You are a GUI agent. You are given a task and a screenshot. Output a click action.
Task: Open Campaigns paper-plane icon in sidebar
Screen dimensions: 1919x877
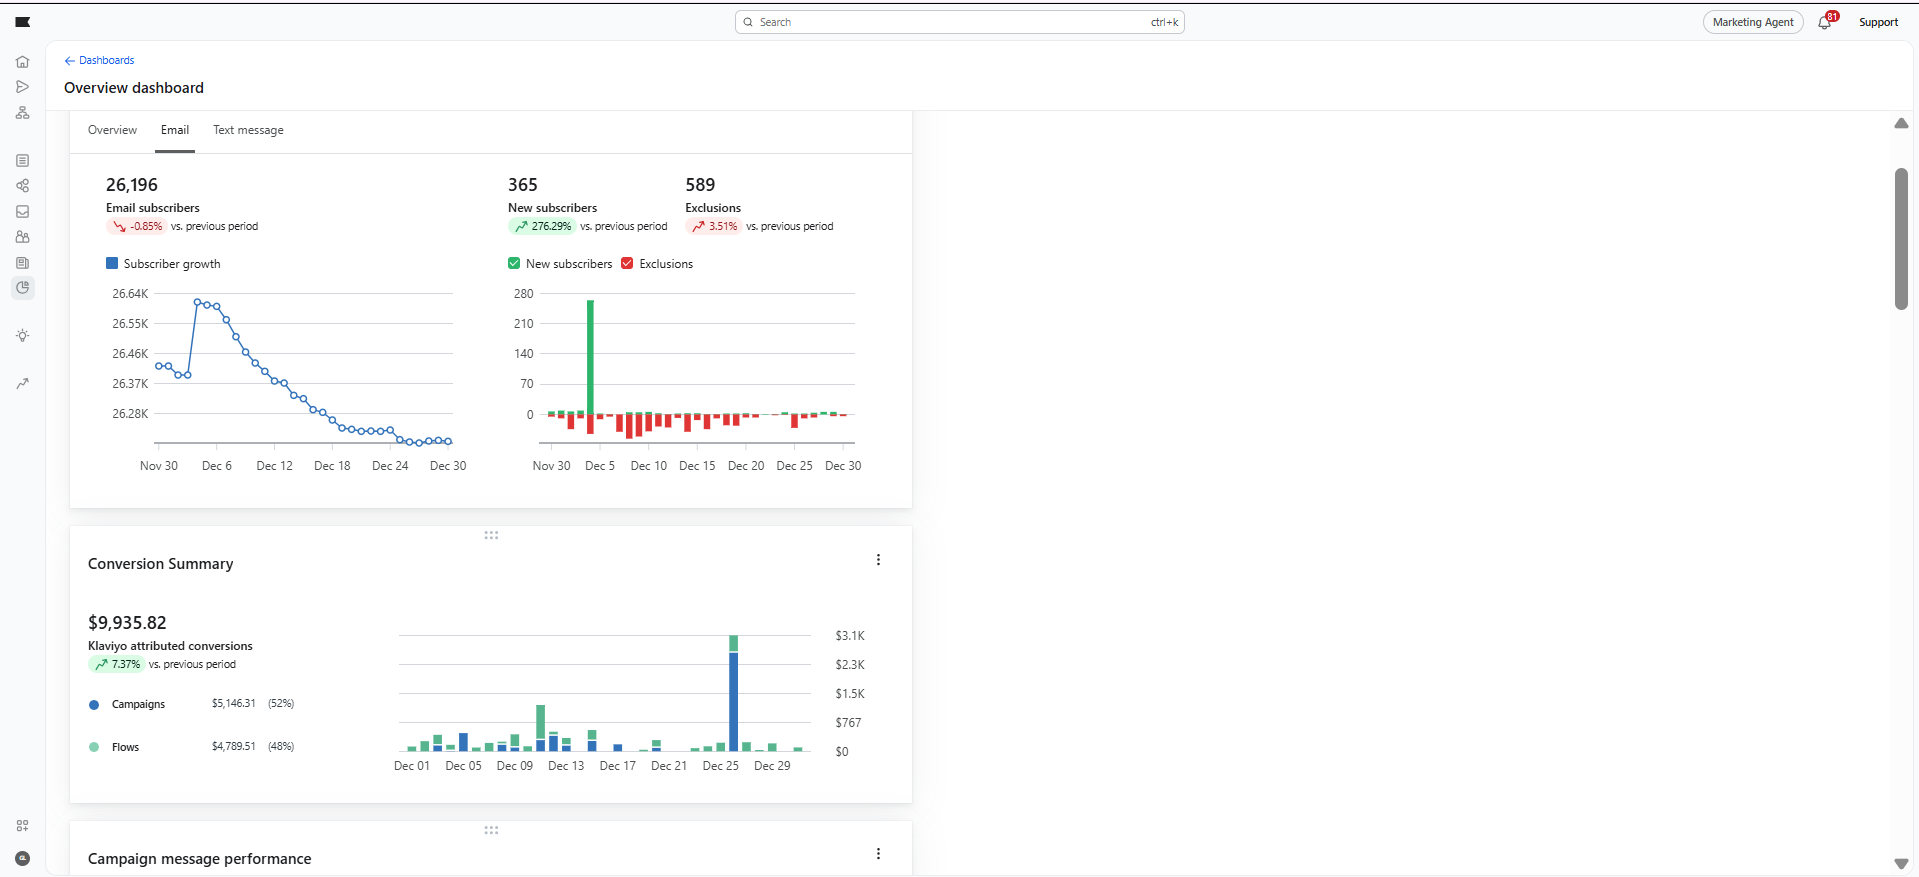pos(22,87)
